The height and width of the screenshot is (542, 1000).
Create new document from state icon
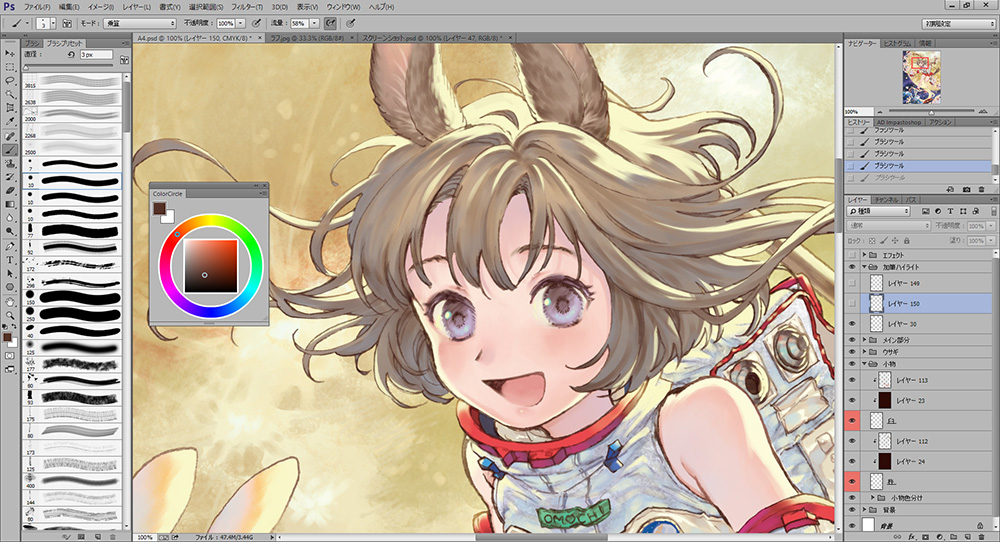(x=950, y=189)
